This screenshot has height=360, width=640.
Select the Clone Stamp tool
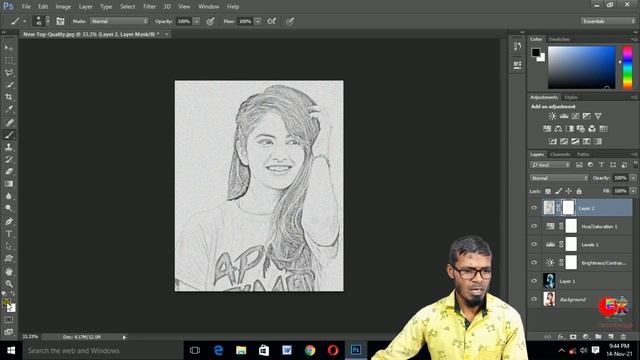click(9, 147)
